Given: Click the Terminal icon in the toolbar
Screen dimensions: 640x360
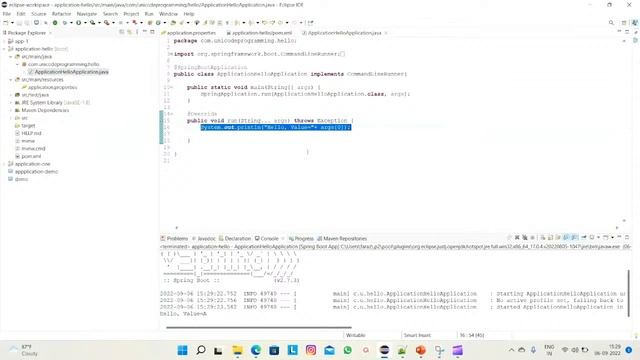Looking at the screenshot, I should click(x=36, y=23).
